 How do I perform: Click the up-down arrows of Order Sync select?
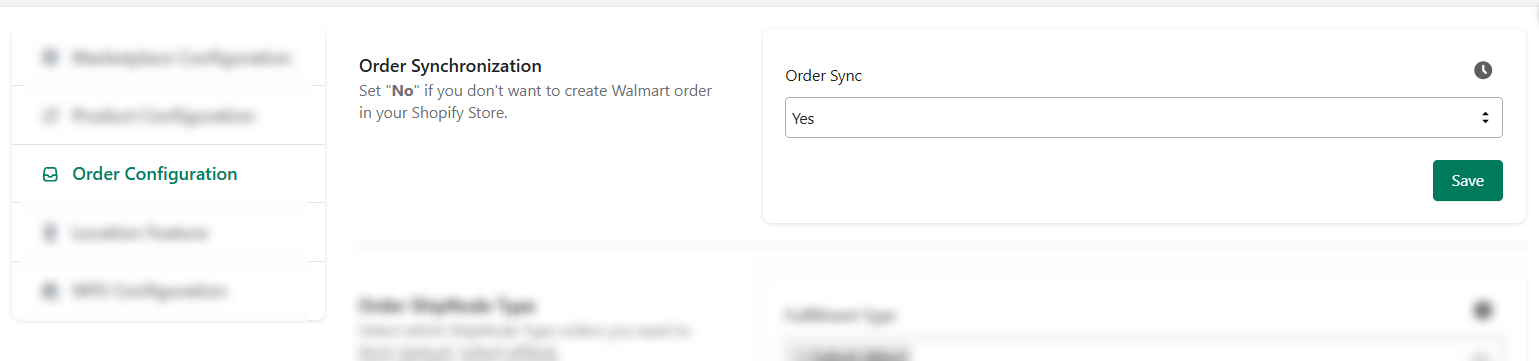pyautogui.click(x=1485, y=118)
